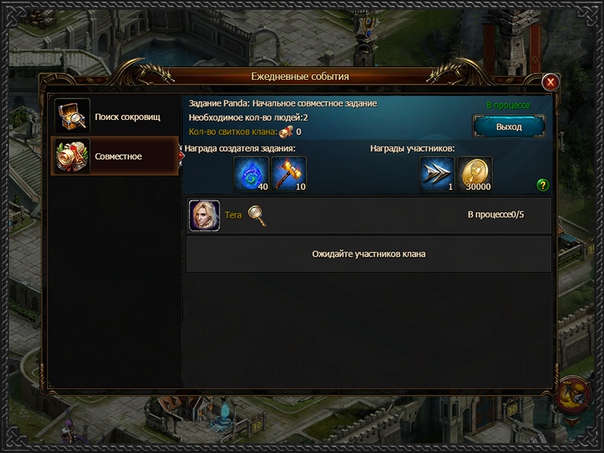Viewport: 604px width, 453px height.
Task: Select the Совместное scroll icon
Action: pos(72,156)
